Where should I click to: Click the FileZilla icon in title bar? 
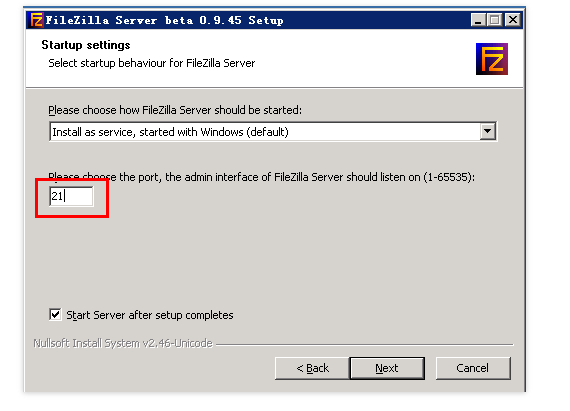[x=36, y=20]
